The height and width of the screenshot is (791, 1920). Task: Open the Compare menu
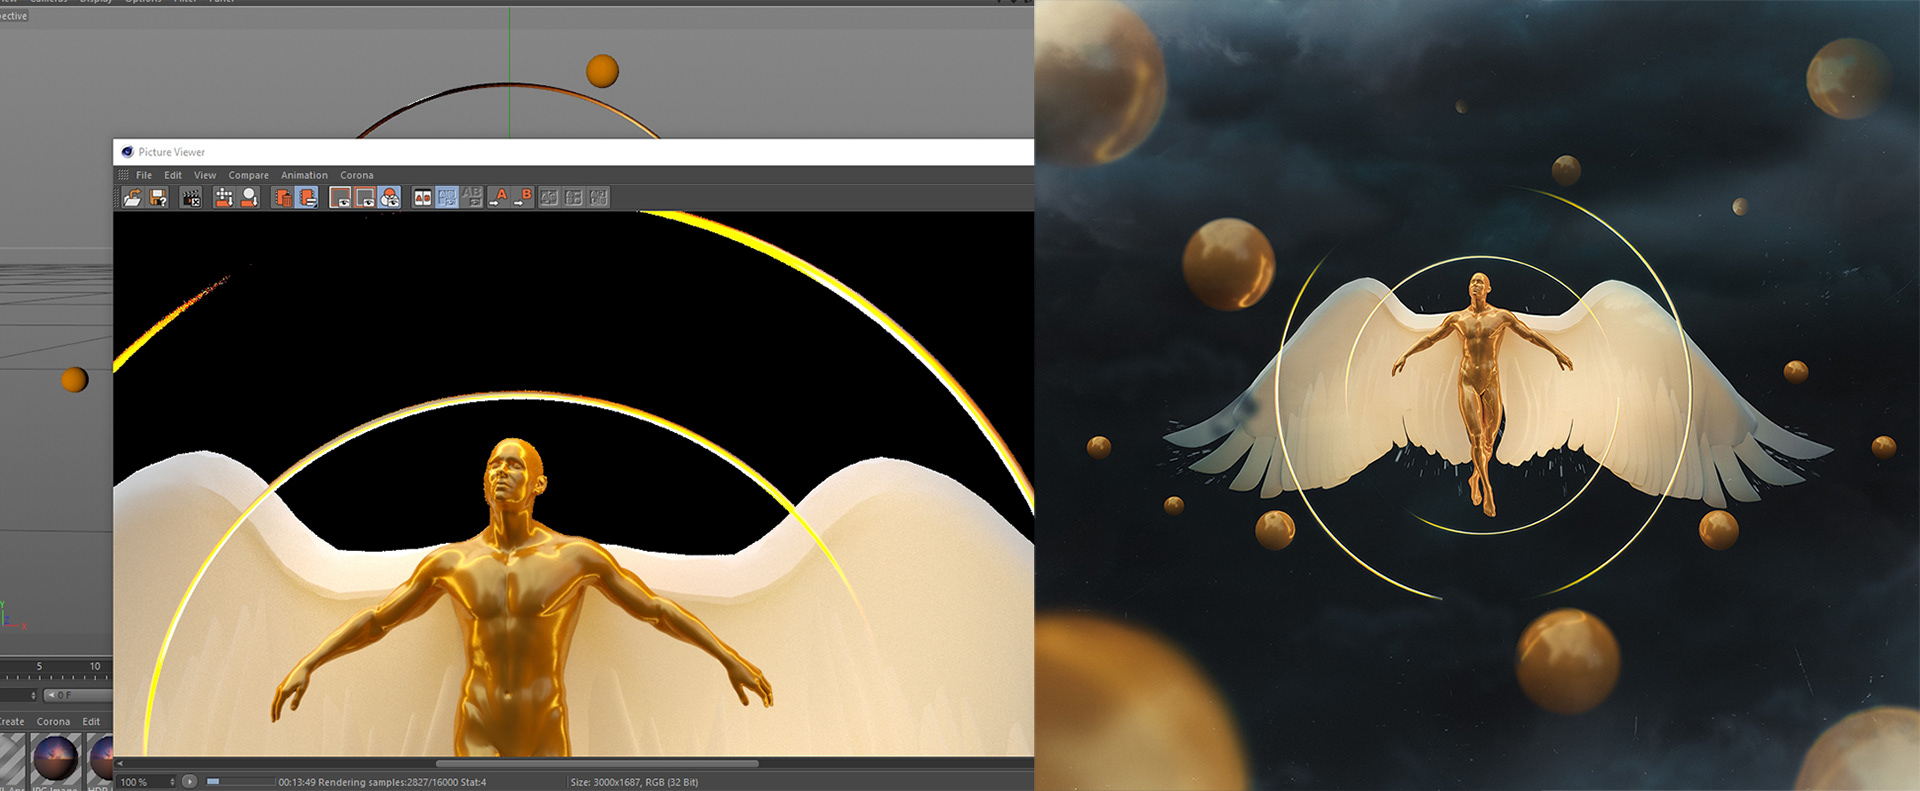click(x=248, y=175)
